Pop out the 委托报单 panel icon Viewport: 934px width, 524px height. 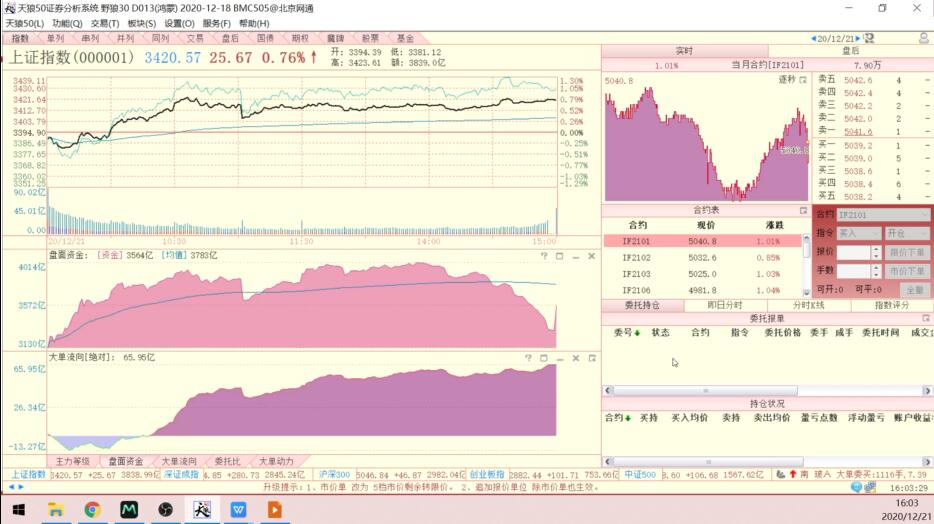coord(926,319)
